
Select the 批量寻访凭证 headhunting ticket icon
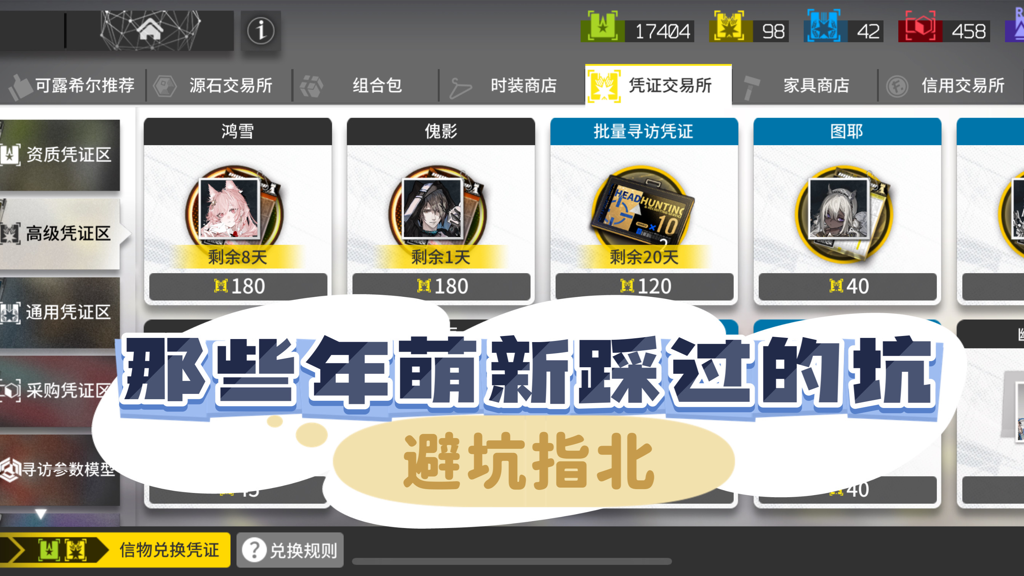[643, 209]
